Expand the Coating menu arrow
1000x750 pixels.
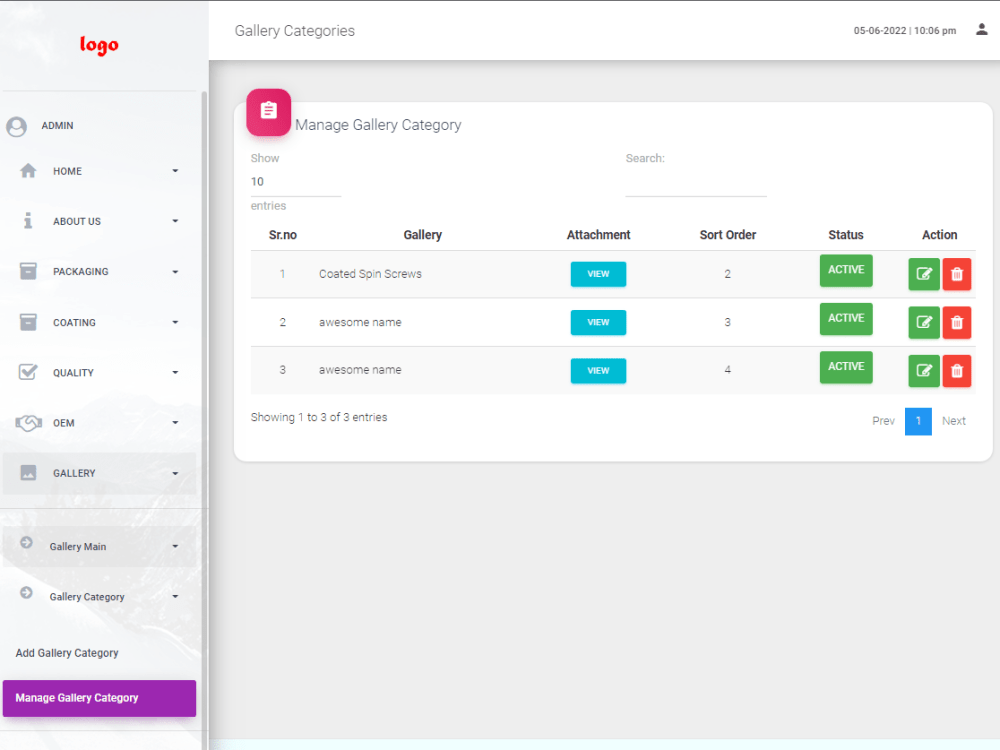click(175, 322)
